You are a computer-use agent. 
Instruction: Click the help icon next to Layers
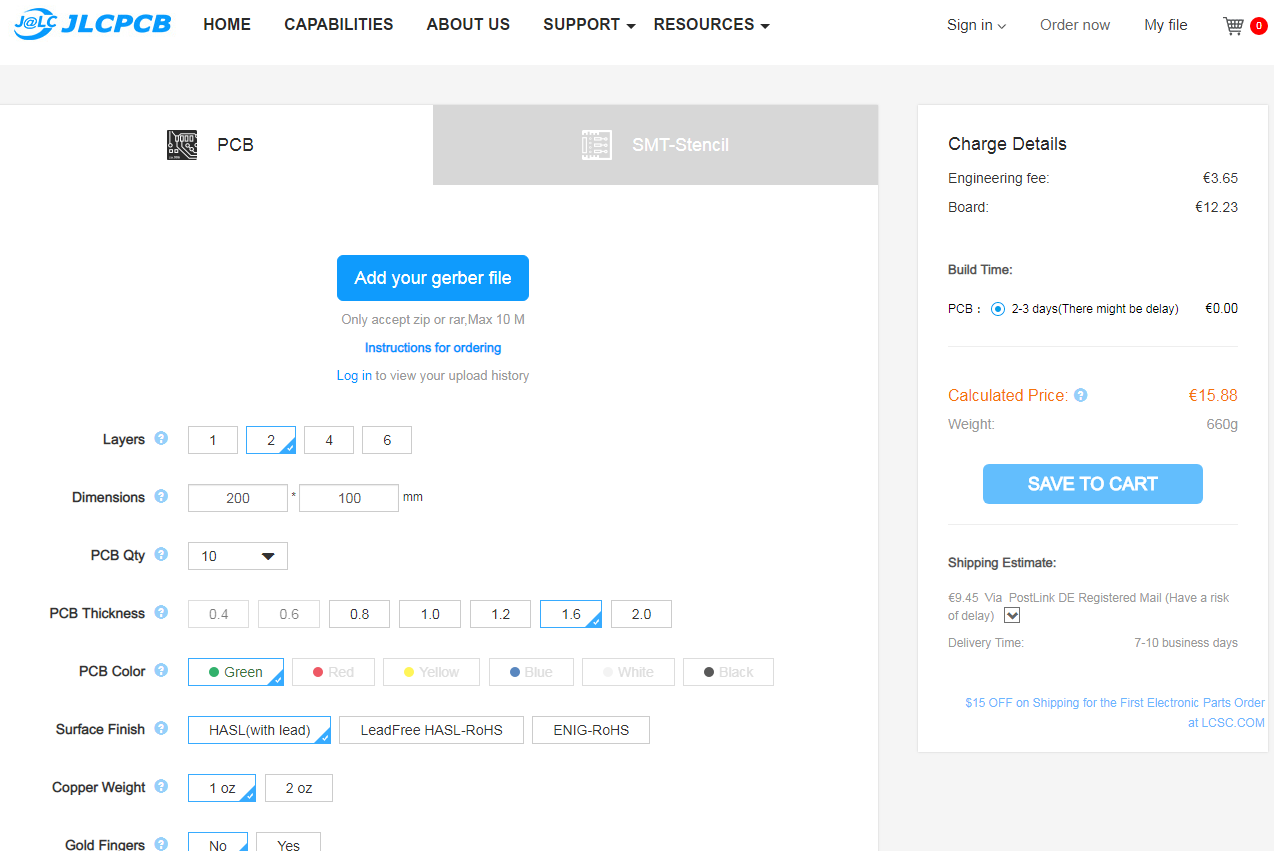click(x=161, y=438)
